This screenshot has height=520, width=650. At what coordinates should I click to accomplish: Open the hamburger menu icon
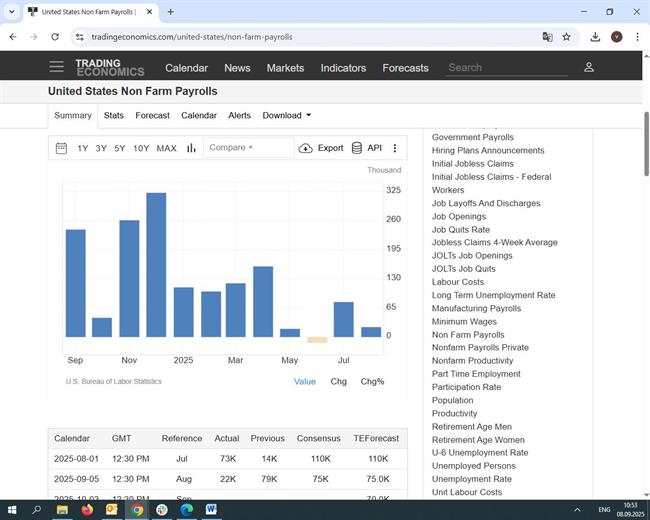pyautogui.click(x=56, y=67)
